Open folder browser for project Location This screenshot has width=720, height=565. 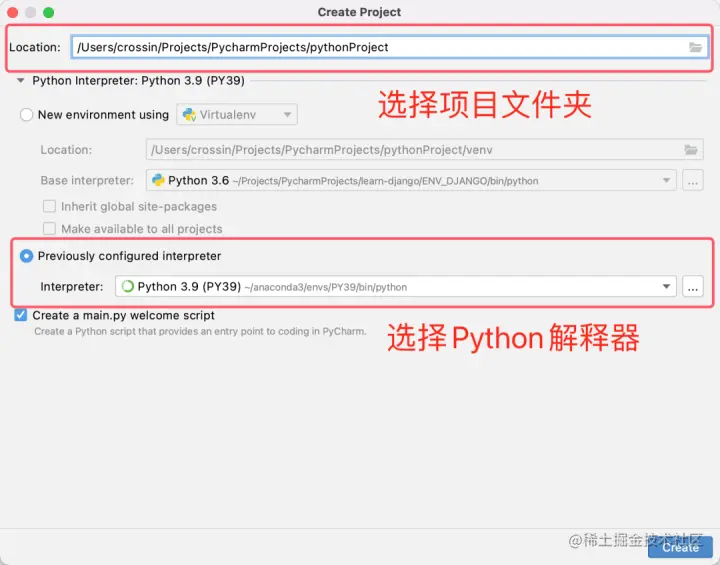(x=695, y=47)
